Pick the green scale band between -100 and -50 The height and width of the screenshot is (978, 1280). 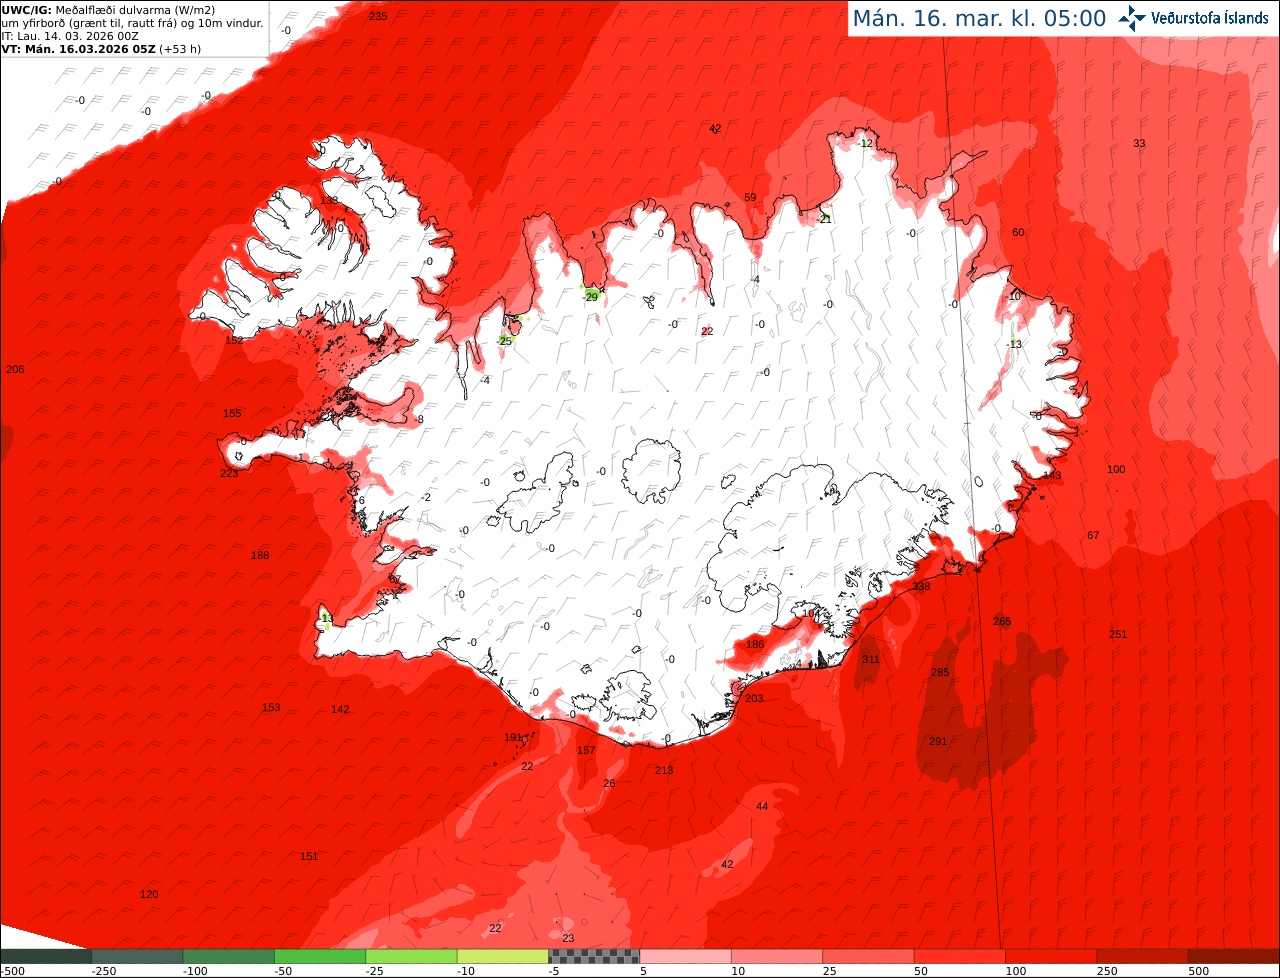pos(229,956)
